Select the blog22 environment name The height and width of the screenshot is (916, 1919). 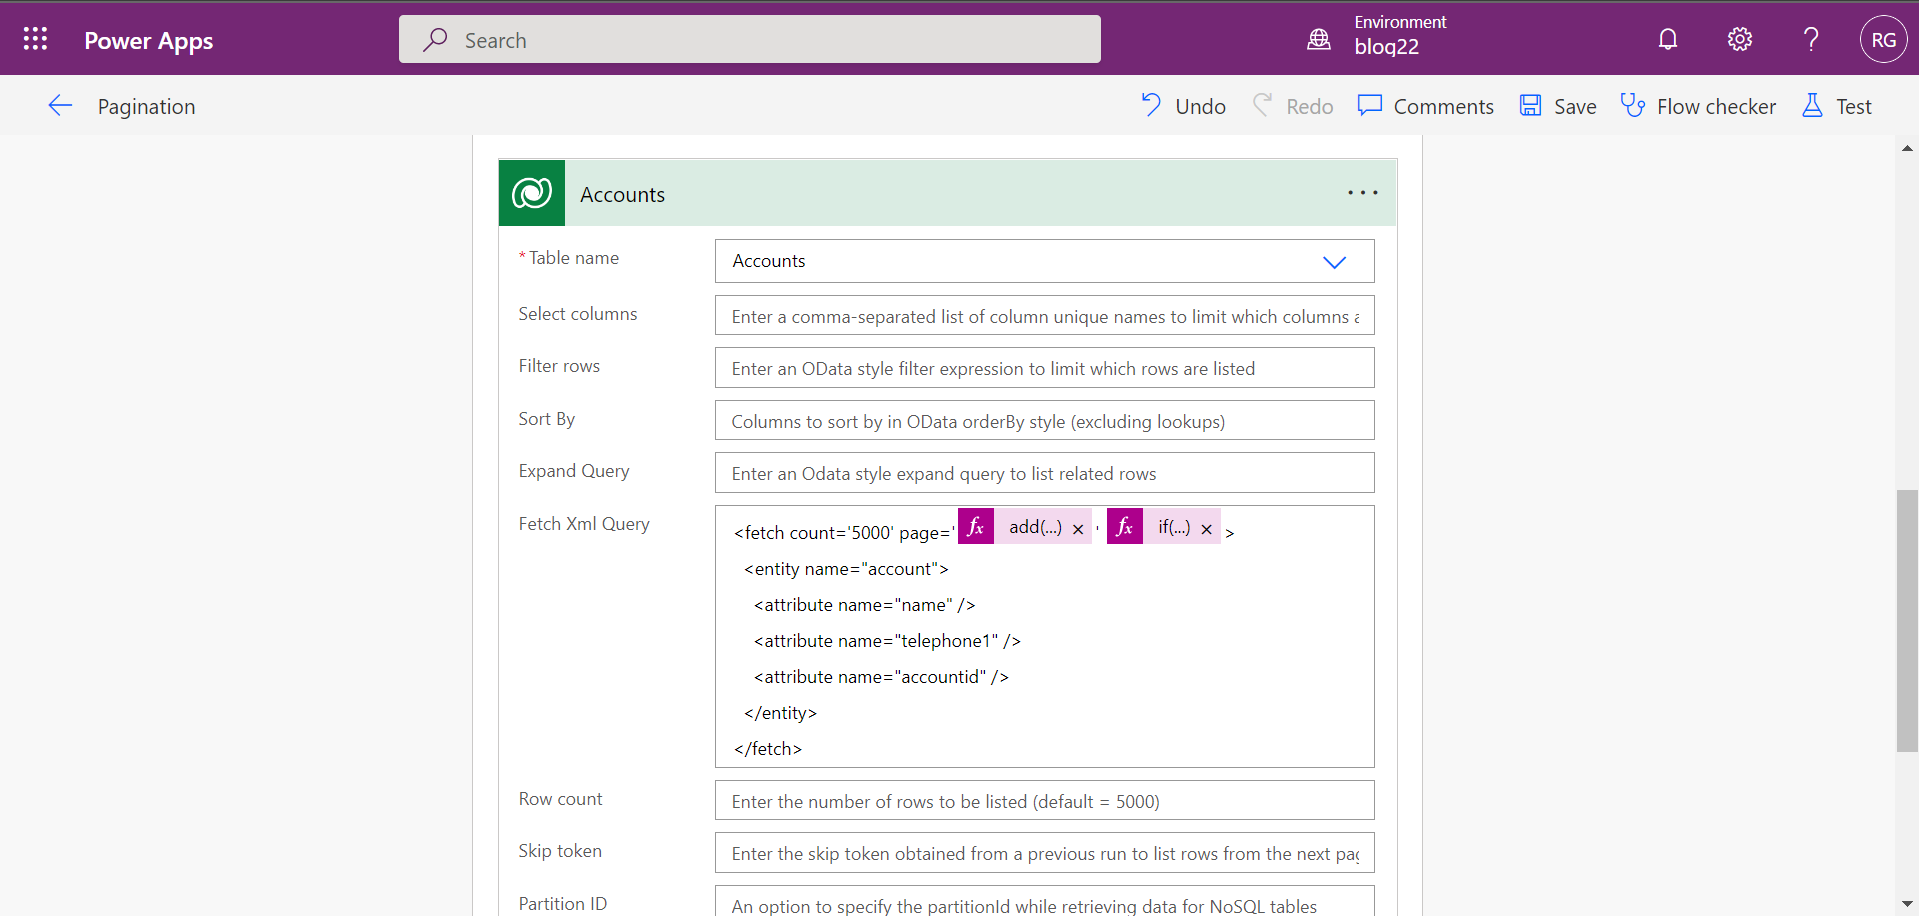1386,47
